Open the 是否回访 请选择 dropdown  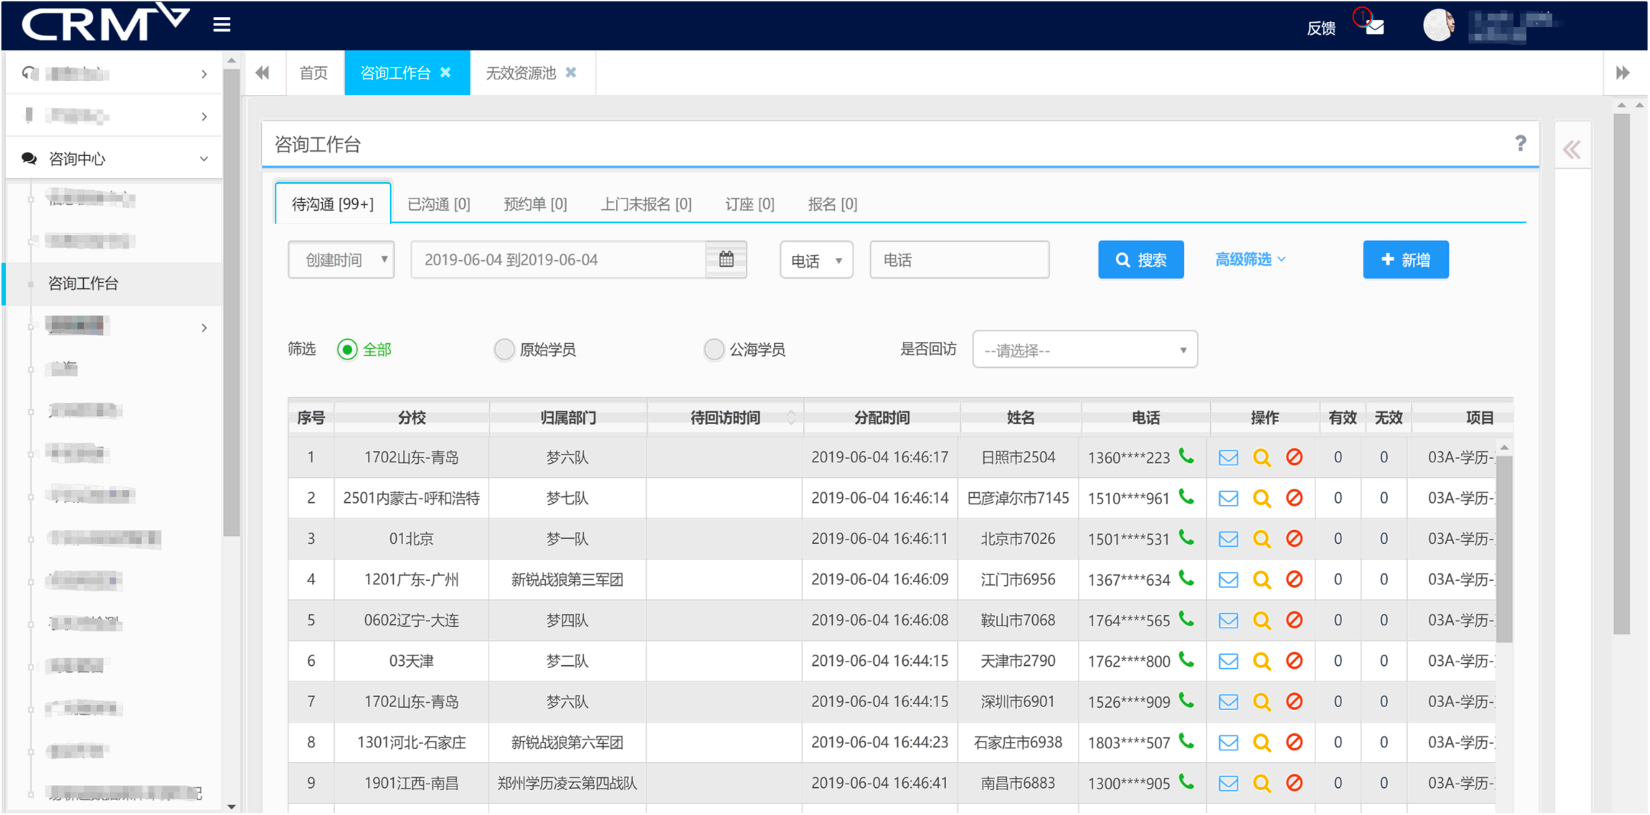[x=1084, y=350]
